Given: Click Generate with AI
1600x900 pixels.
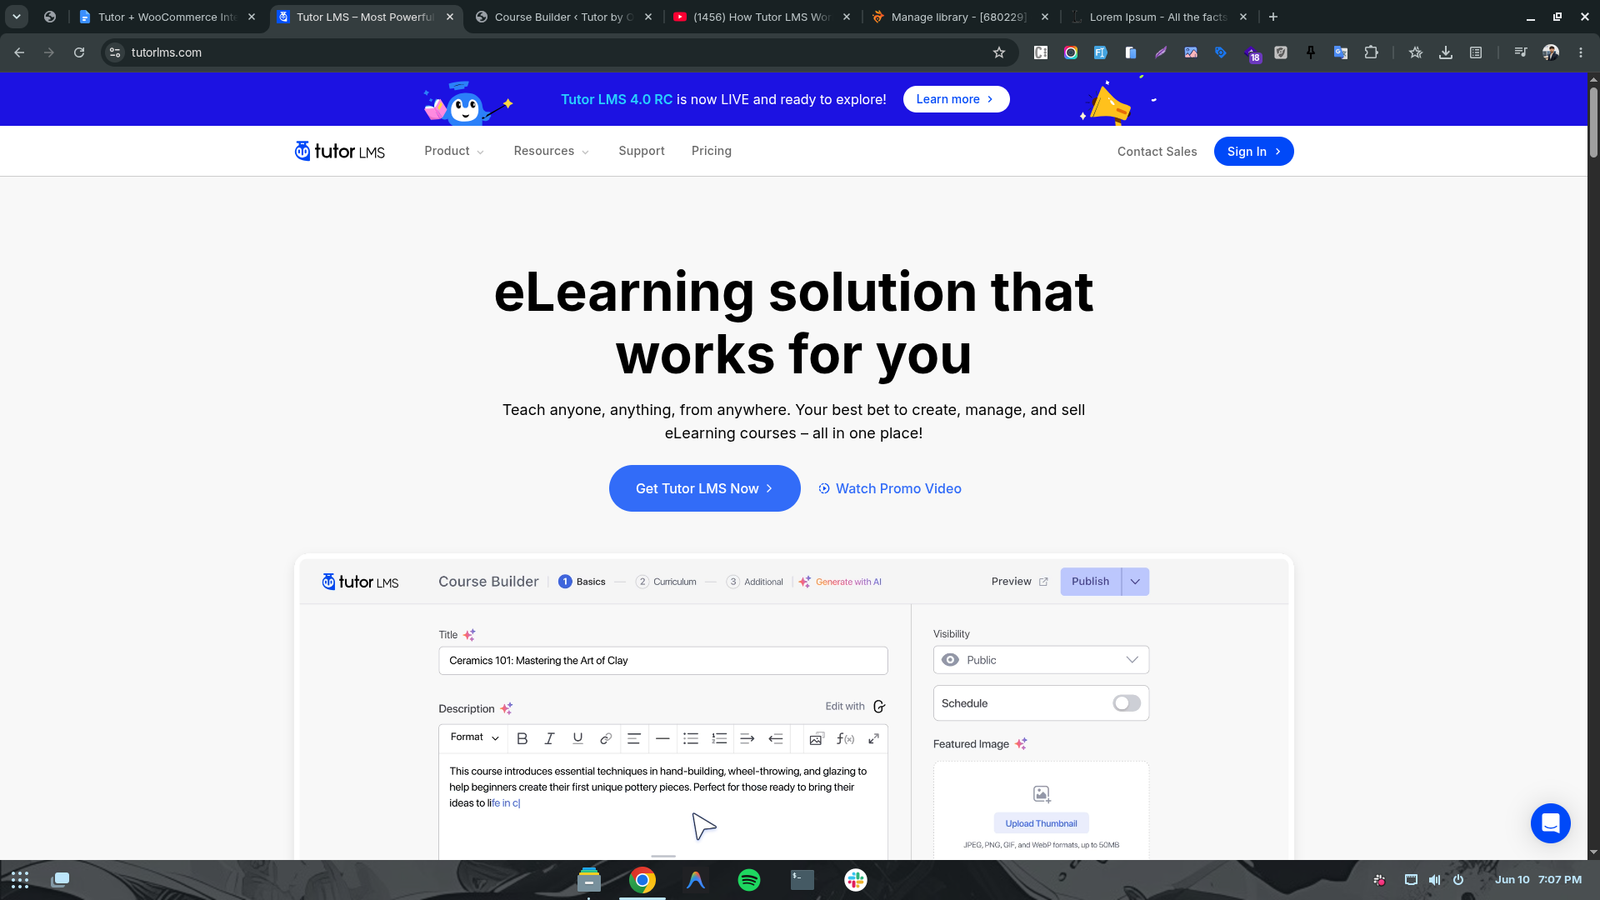Looking at the screenshot, I should click(x=840, y=582).
